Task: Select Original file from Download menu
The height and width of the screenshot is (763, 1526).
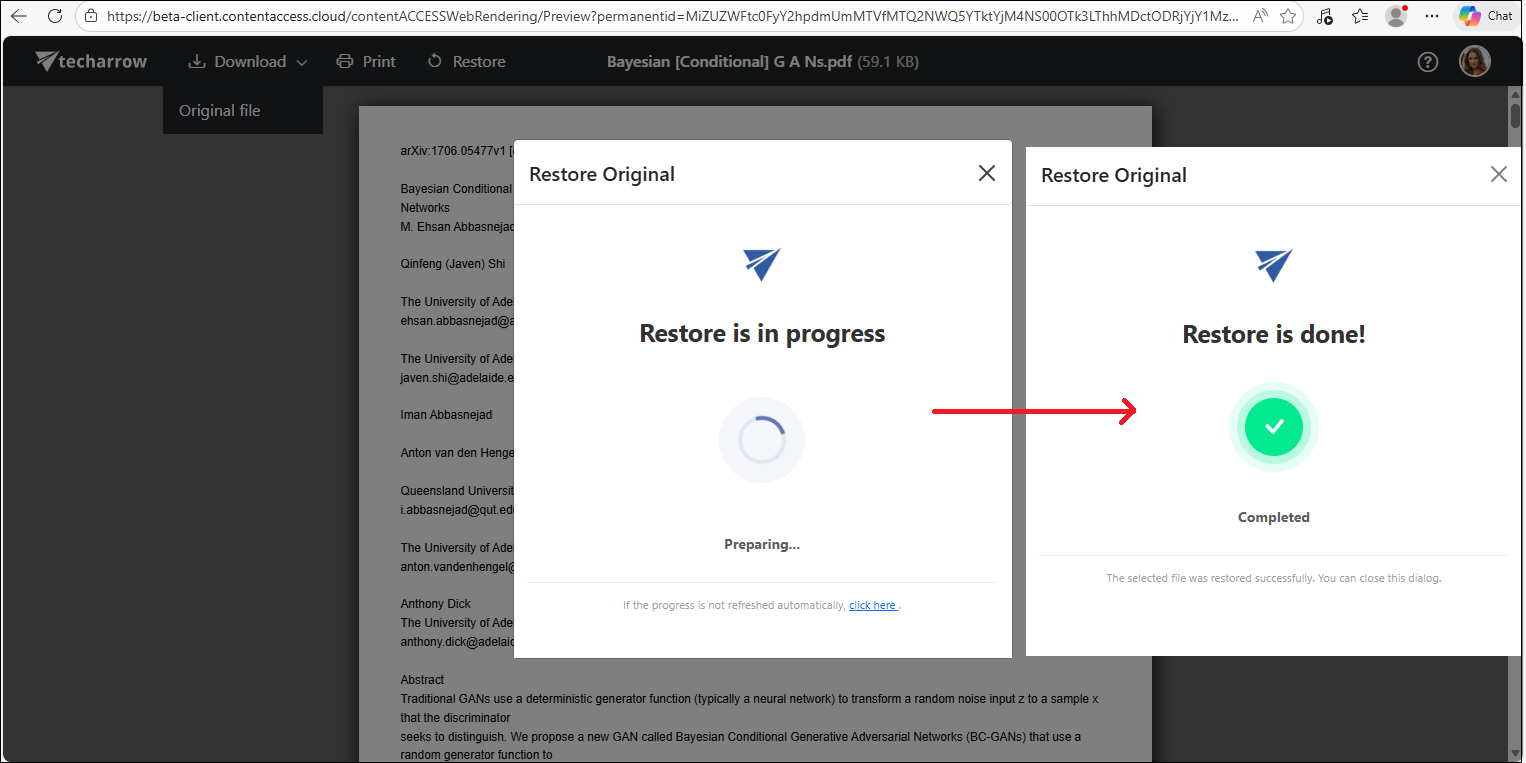Action: [x=219, y=110]
